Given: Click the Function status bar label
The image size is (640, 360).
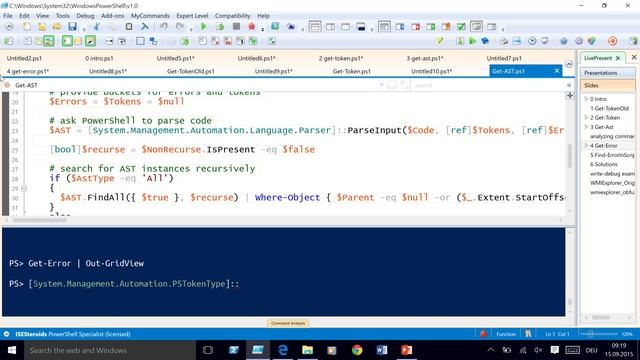Looking at the screenshot, I should point(506,334).
